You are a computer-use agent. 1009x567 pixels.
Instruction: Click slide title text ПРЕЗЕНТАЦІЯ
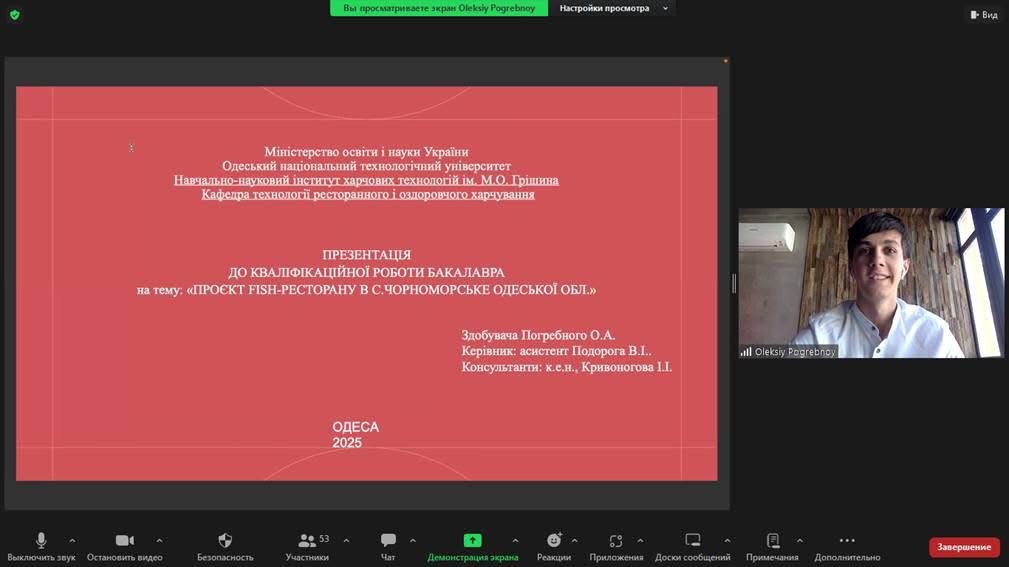pos(367,255)
